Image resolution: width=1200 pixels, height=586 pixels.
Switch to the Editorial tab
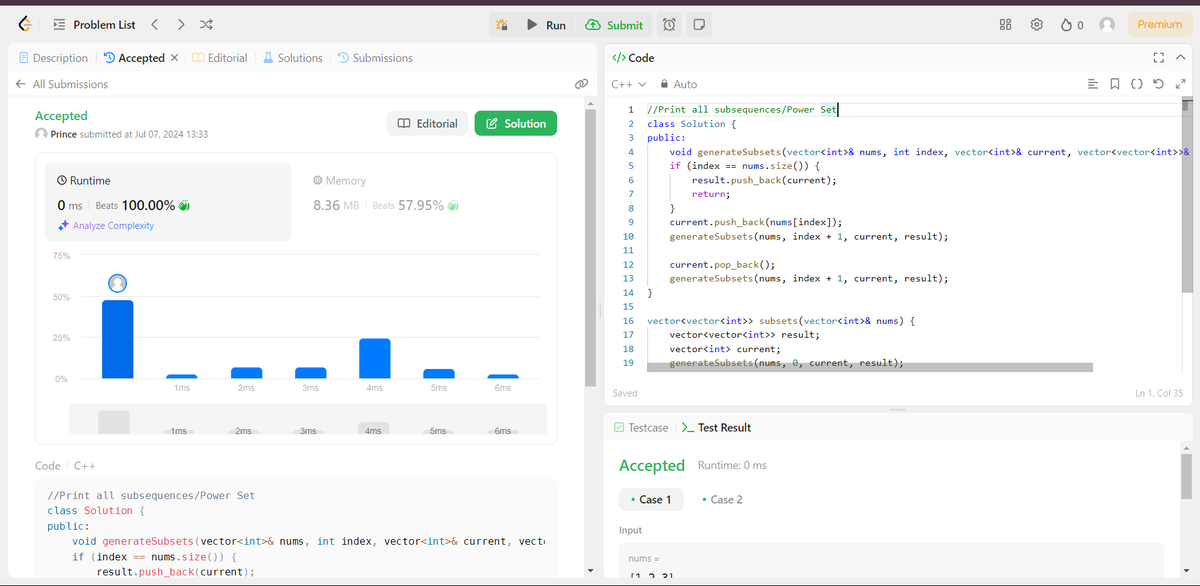[x=219, y=58]
